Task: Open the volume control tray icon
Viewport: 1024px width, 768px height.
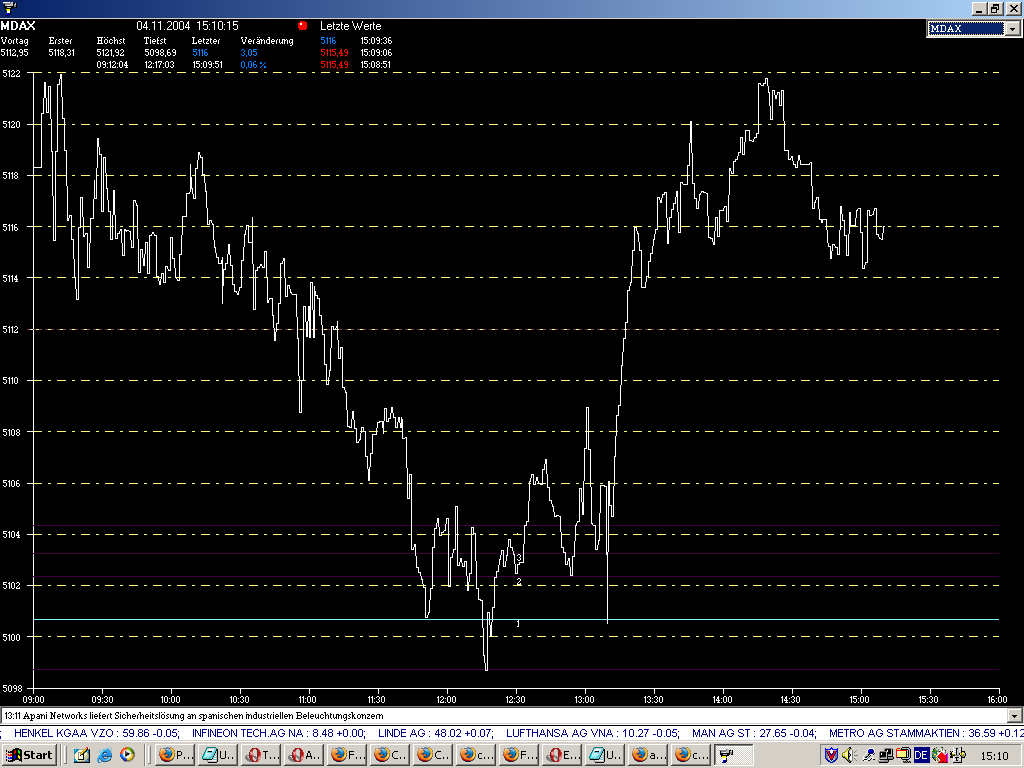Action: pyautogui.click(x=848, y=755)
